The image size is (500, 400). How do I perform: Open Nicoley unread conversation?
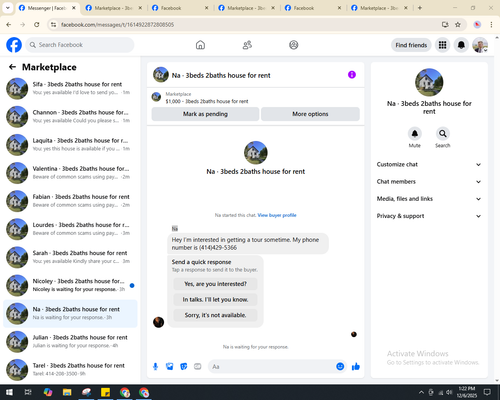[x=70, y=285]
